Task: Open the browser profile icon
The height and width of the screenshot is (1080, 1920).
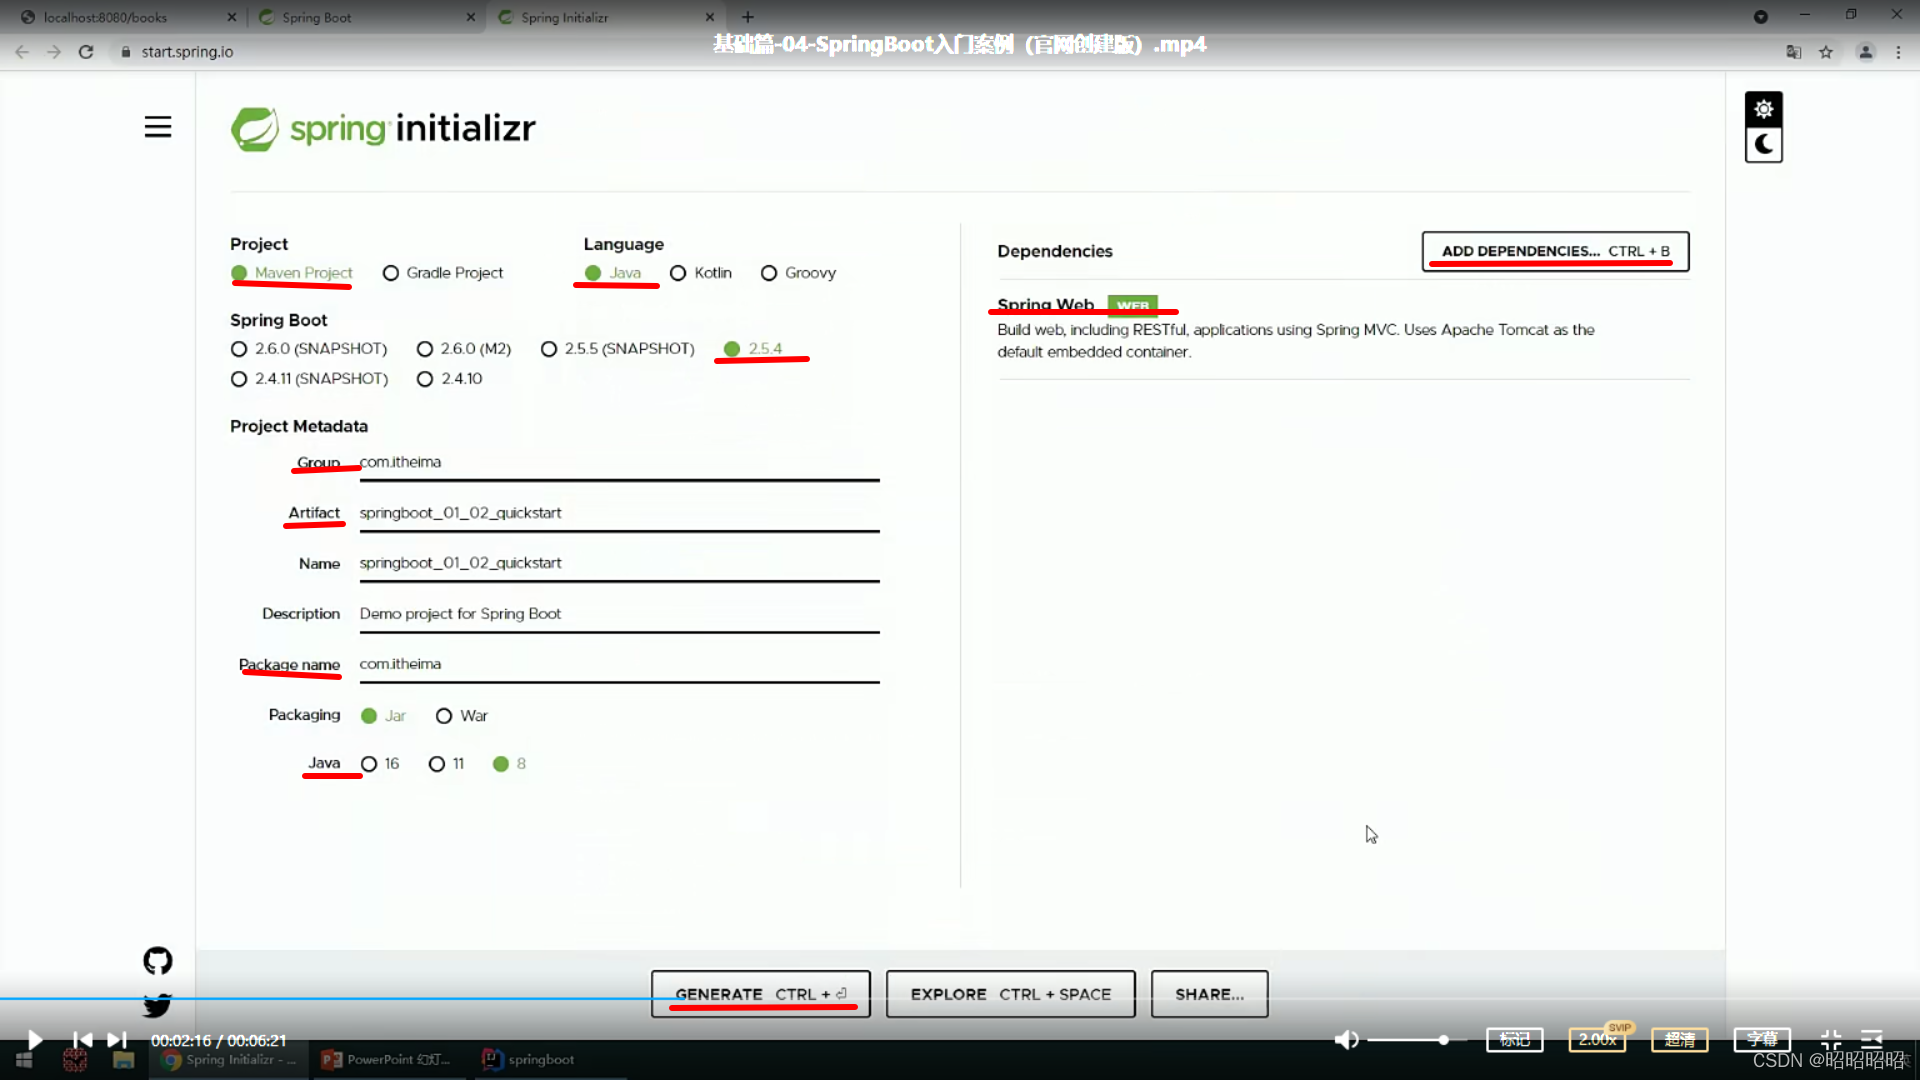Action: (x=1866, y=52)
